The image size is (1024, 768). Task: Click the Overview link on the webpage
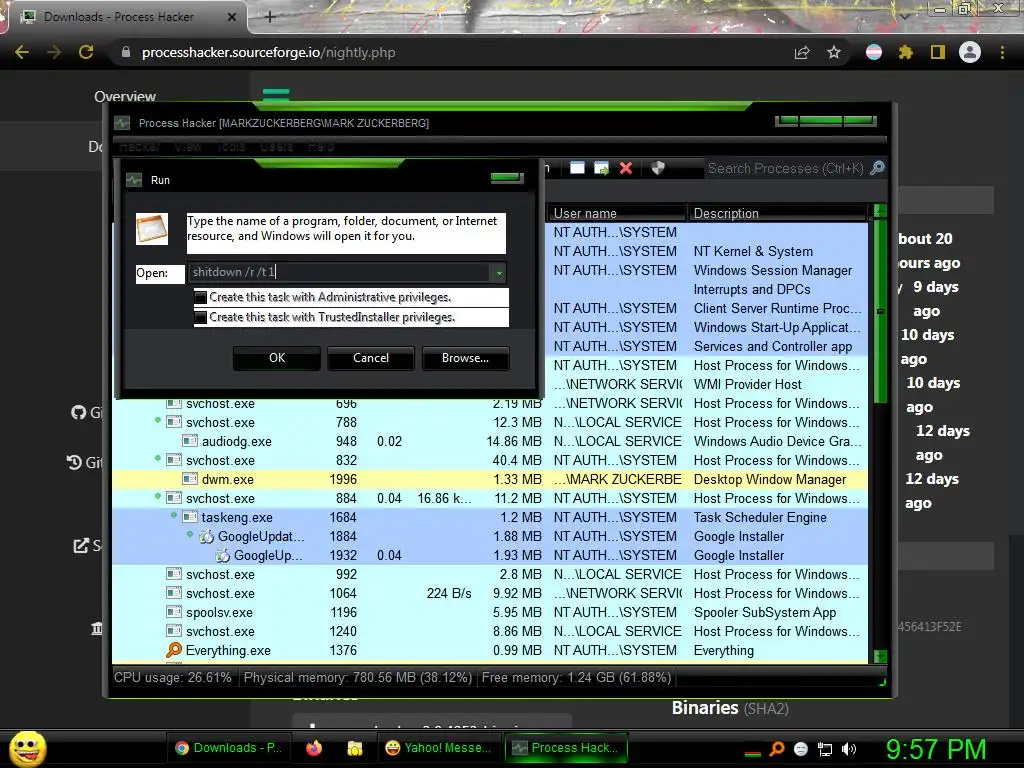point(125,97)
